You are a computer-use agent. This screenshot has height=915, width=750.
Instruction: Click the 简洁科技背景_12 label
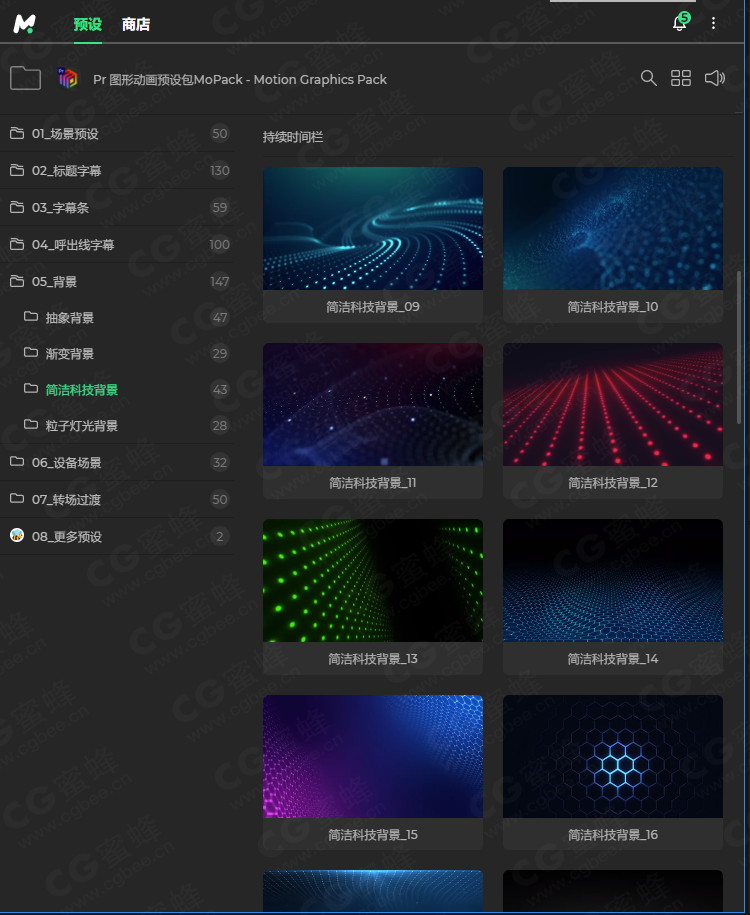tap(613, 483)
